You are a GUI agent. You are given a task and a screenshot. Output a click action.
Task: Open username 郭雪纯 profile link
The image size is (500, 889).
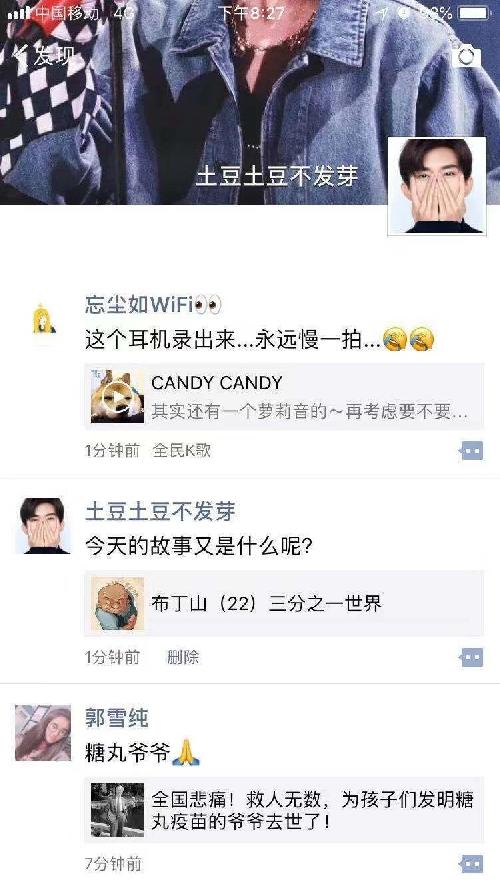117,718
